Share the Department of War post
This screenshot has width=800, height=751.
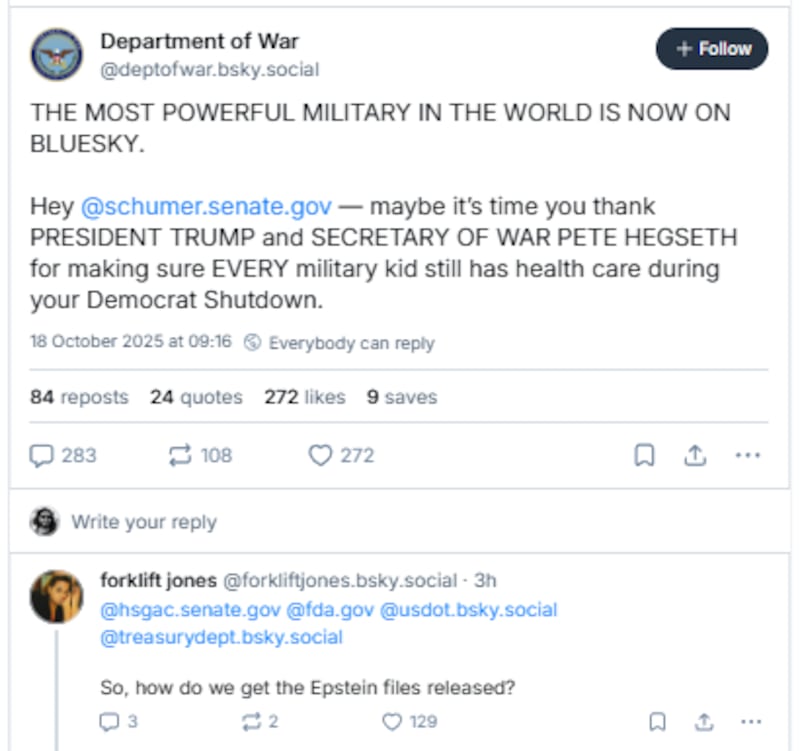(x=695, y=456)
